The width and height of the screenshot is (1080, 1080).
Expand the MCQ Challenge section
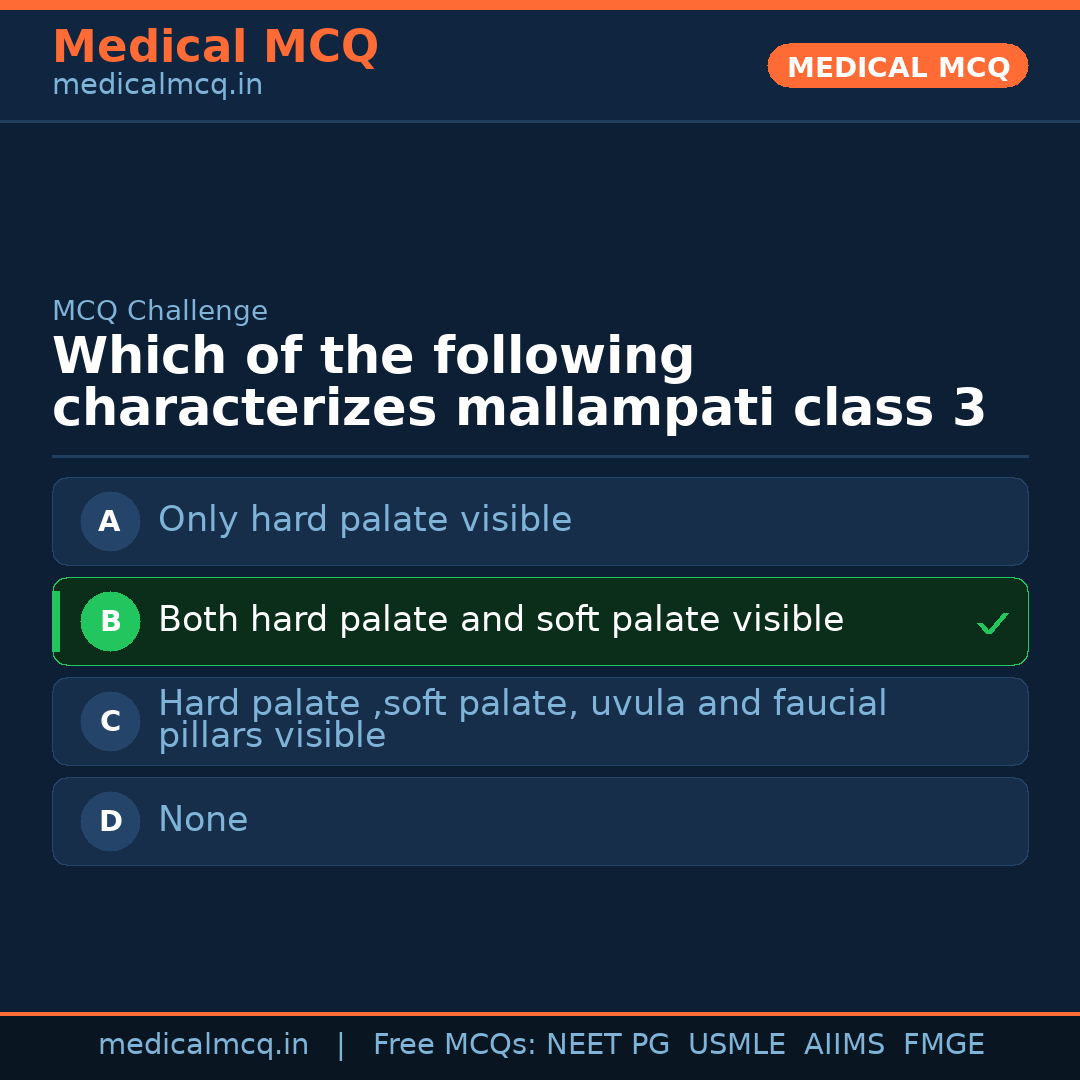coord(160,311)
